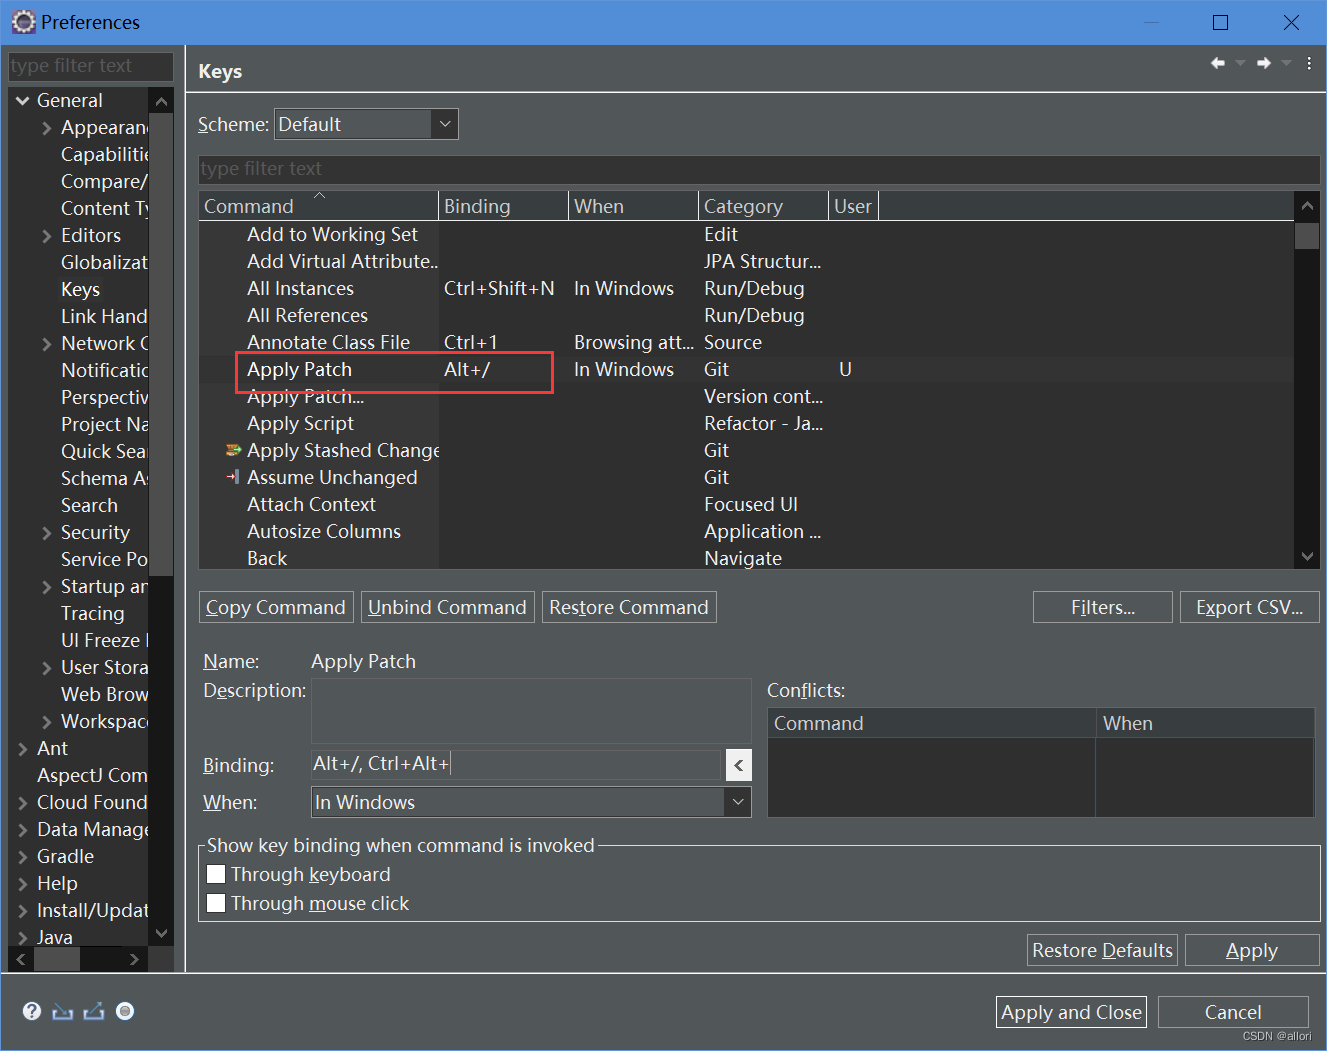The height and width of the screenshot is (1051, 1327).
Task: Enable Through mouse click key binding display
Action: 216,902
